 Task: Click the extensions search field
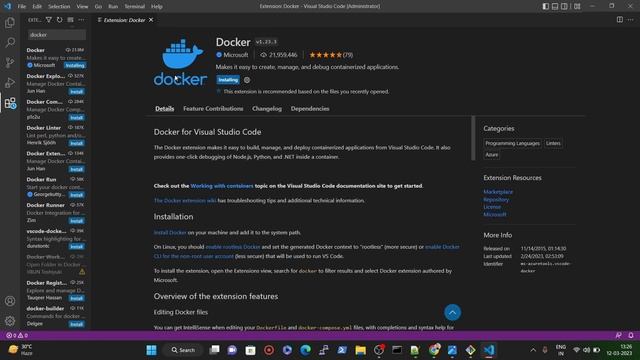pyautogui.click(x=57, y=35)
